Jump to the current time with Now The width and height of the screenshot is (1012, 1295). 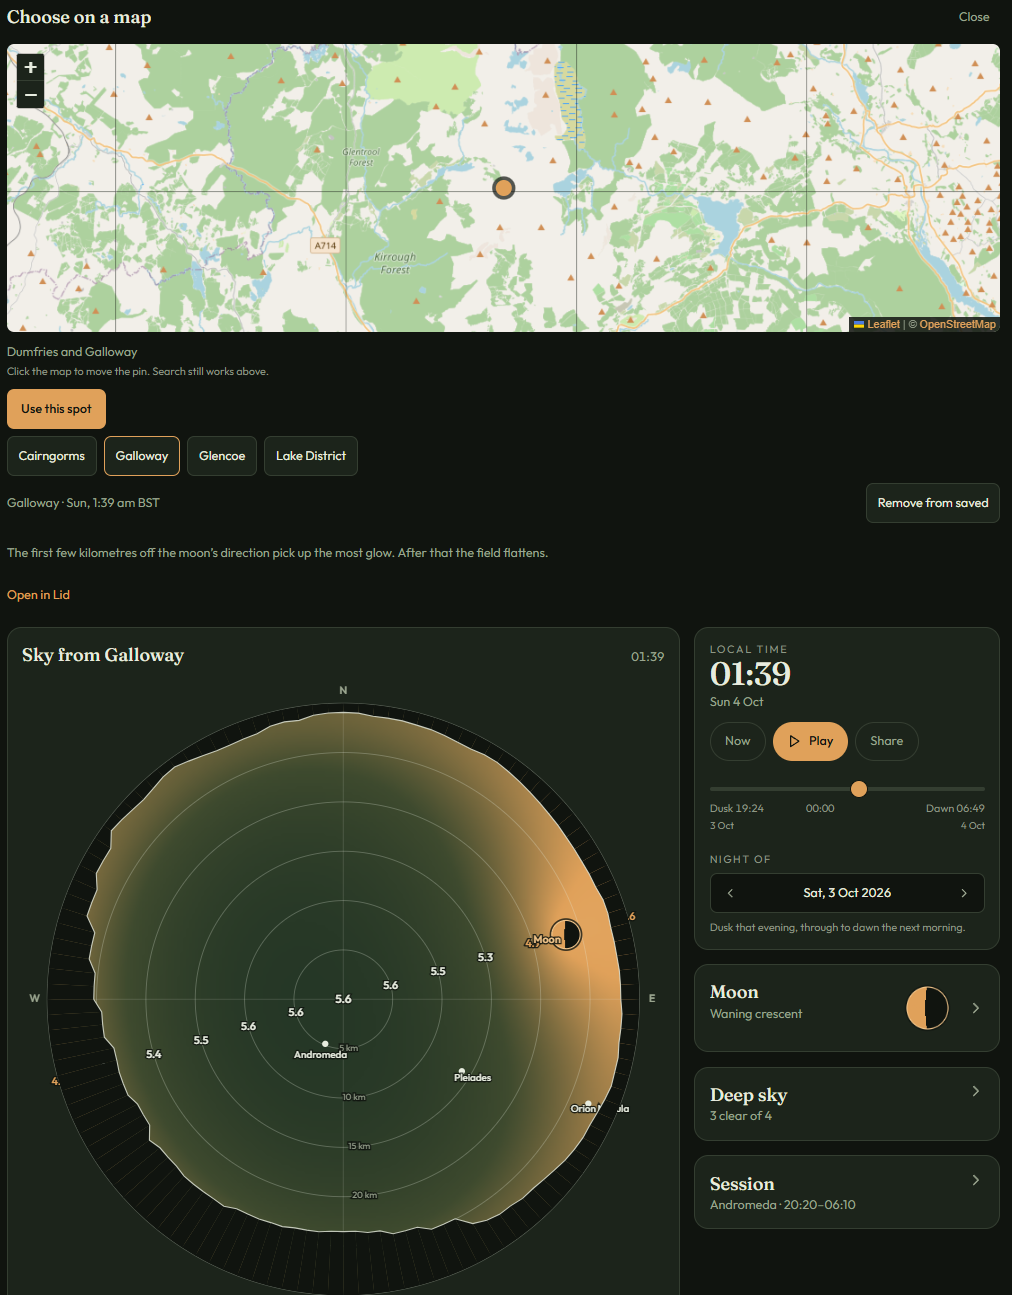(738, 741)
